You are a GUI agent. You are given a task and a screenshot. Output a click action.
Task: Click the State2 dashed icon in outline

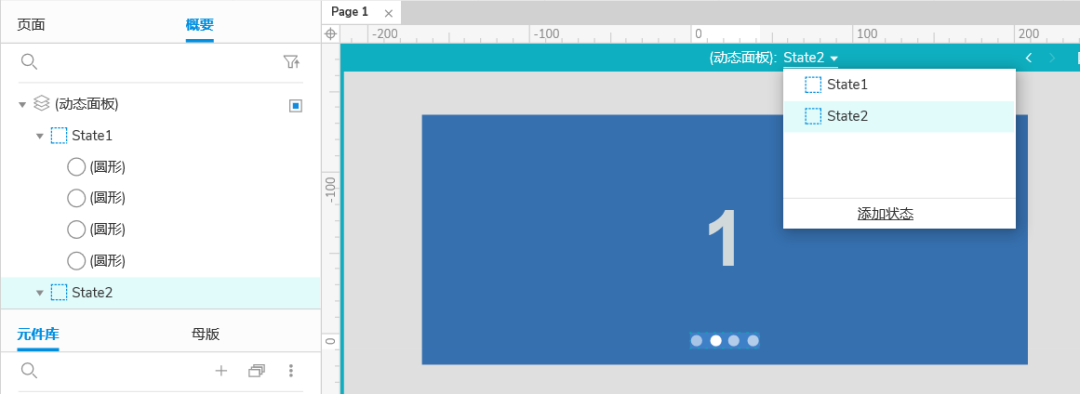tap(59, 293)
